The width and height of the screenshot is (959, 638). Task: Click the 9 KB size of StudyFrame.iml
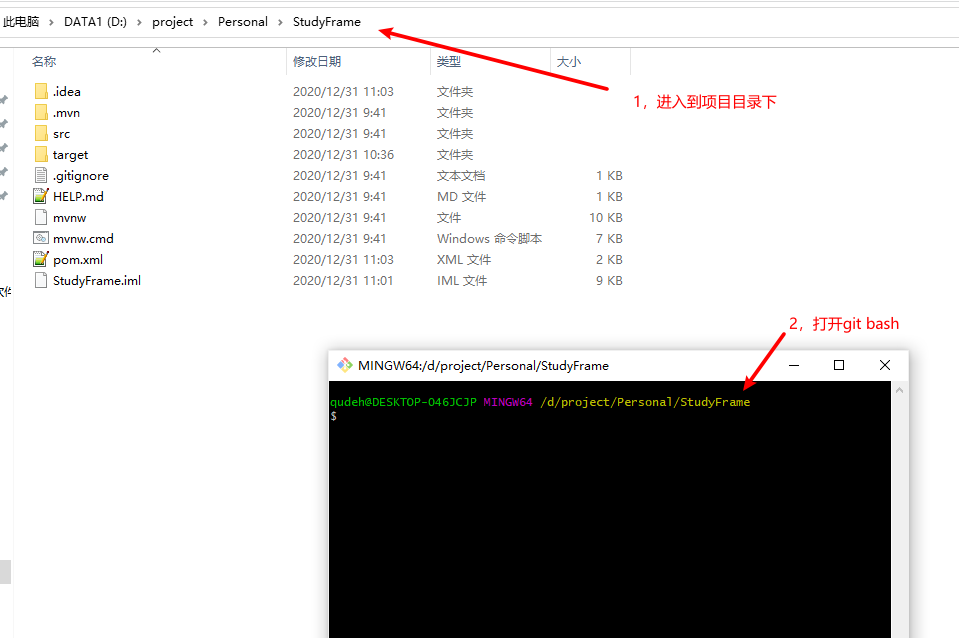pyautogui.click(x=609, y=280)
